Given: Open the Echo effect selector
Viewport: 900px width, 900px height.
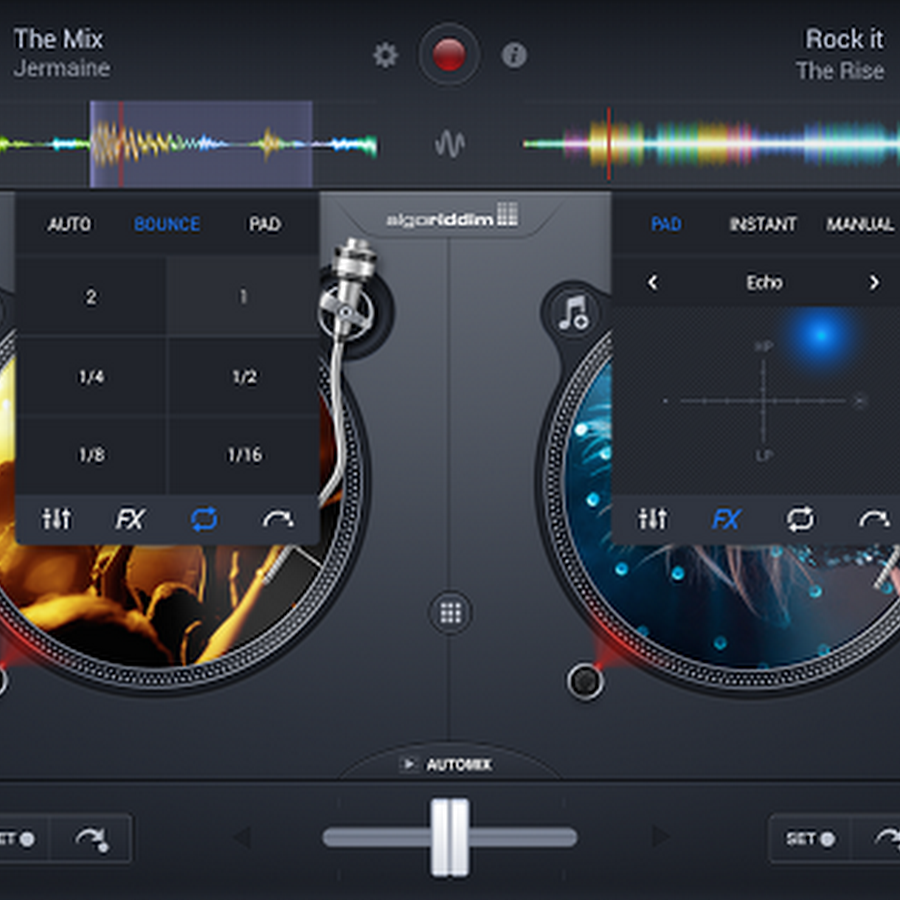Looking at the screenshot, I should 764,283.
